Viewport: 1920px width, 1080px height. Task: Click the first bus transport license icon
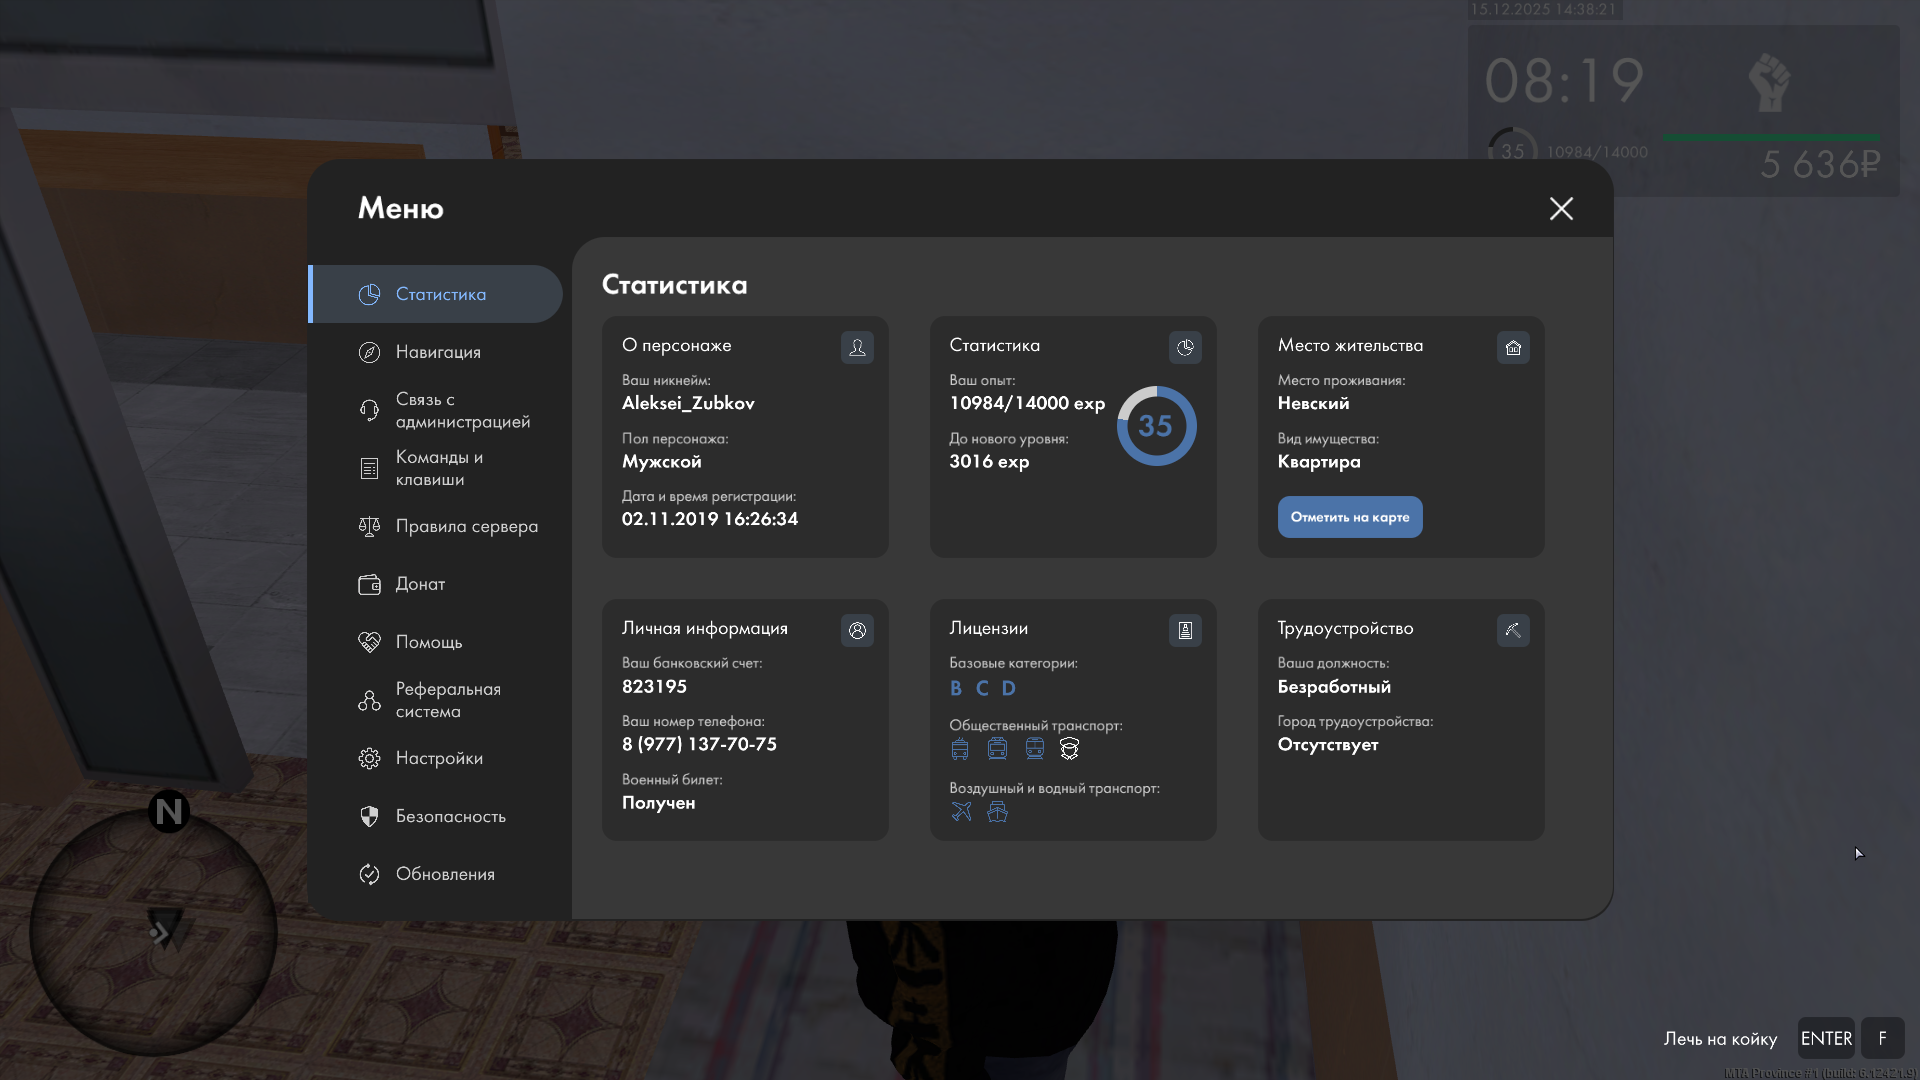[x=960, y=749]
